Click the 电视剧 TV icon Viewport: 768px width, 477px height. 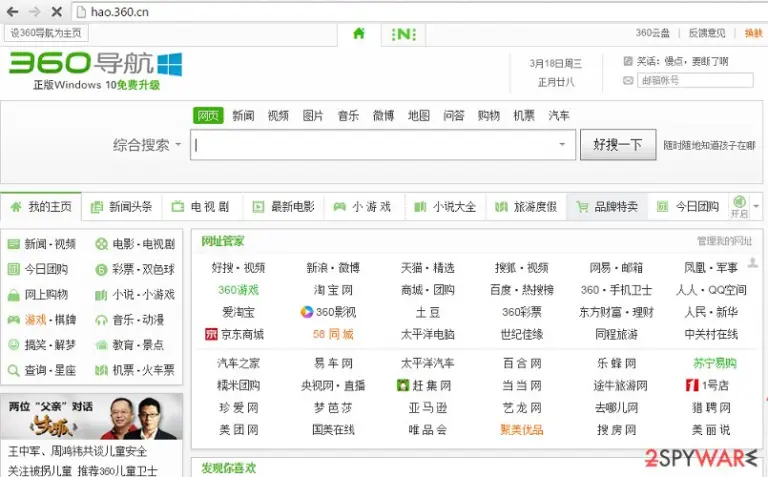click(177, 207)
